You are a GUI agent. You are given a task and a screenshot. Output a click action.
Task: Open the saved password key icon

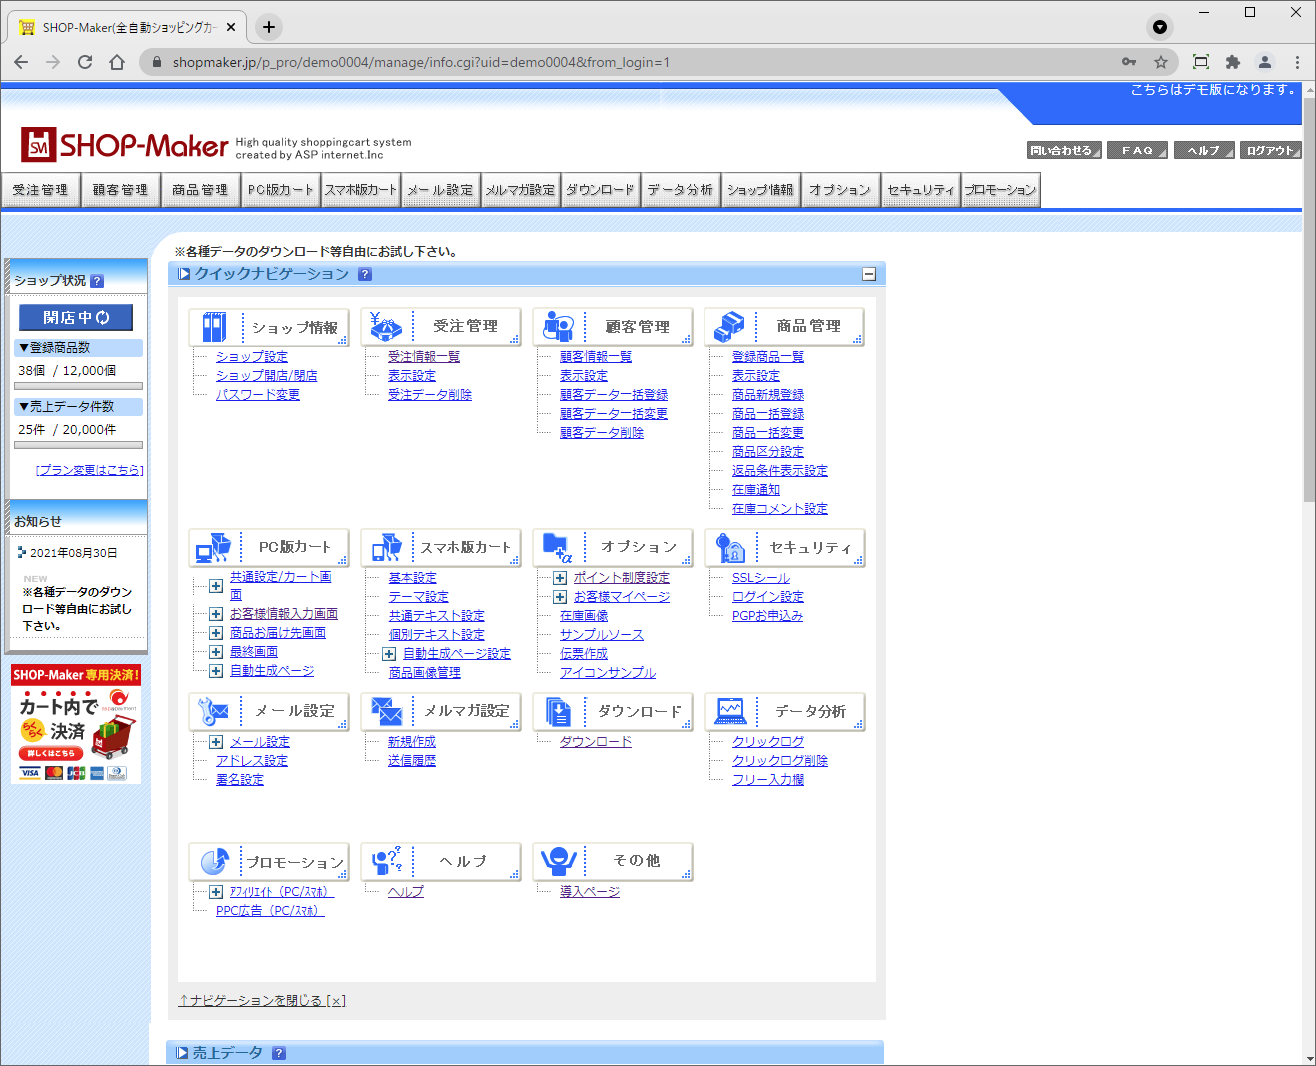click(1129, 62)
